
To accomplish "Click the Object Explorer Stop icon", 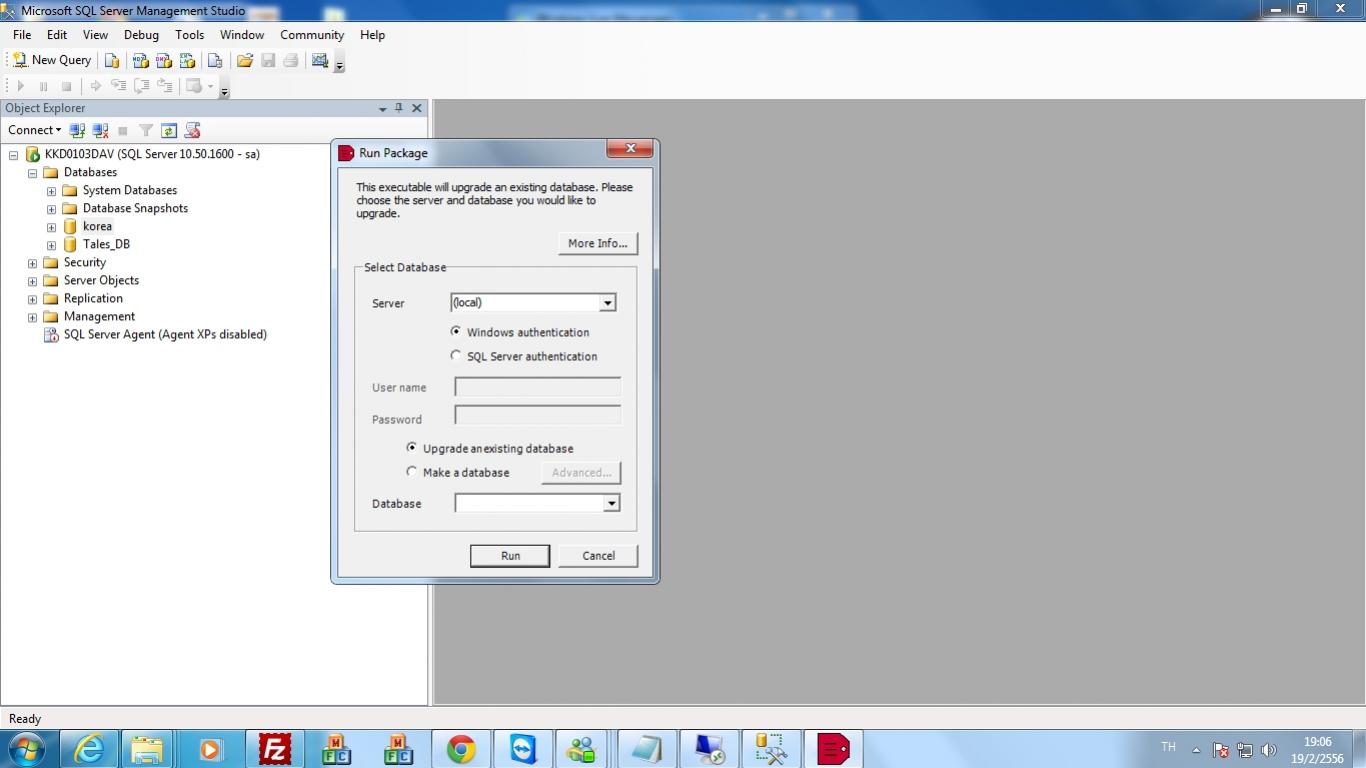I will 123,130.
